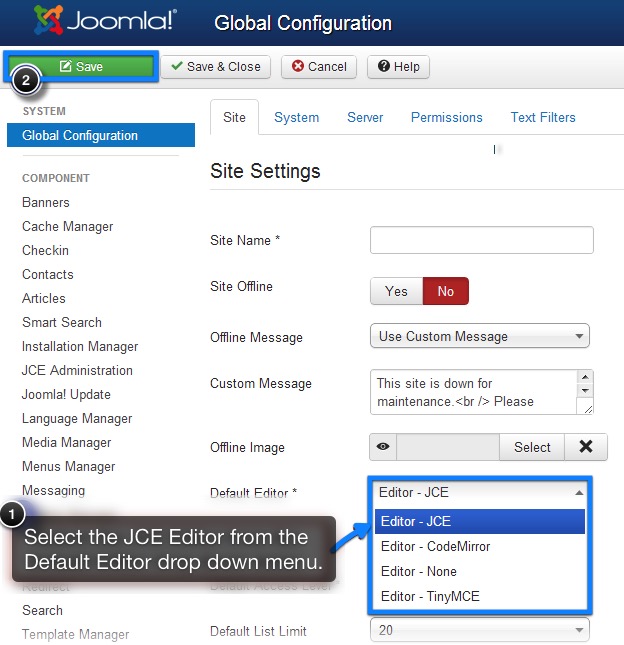Click into Custom Message text area
624x645 pixels.
click(474, 392)
